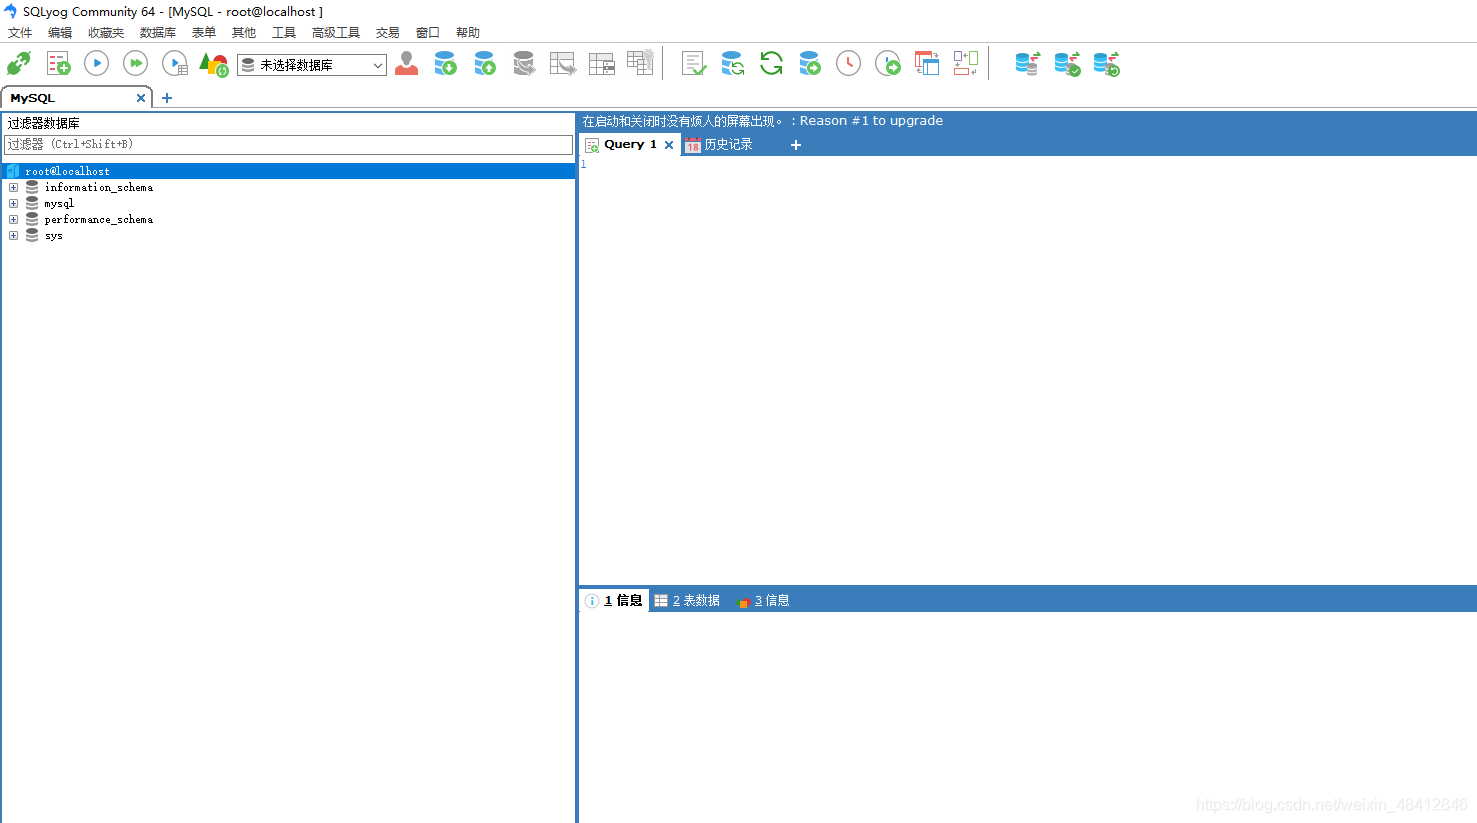The image size is (1477, 823).
Task: Click the clock with green arrow icon
Action: click(x=888, y=64)
